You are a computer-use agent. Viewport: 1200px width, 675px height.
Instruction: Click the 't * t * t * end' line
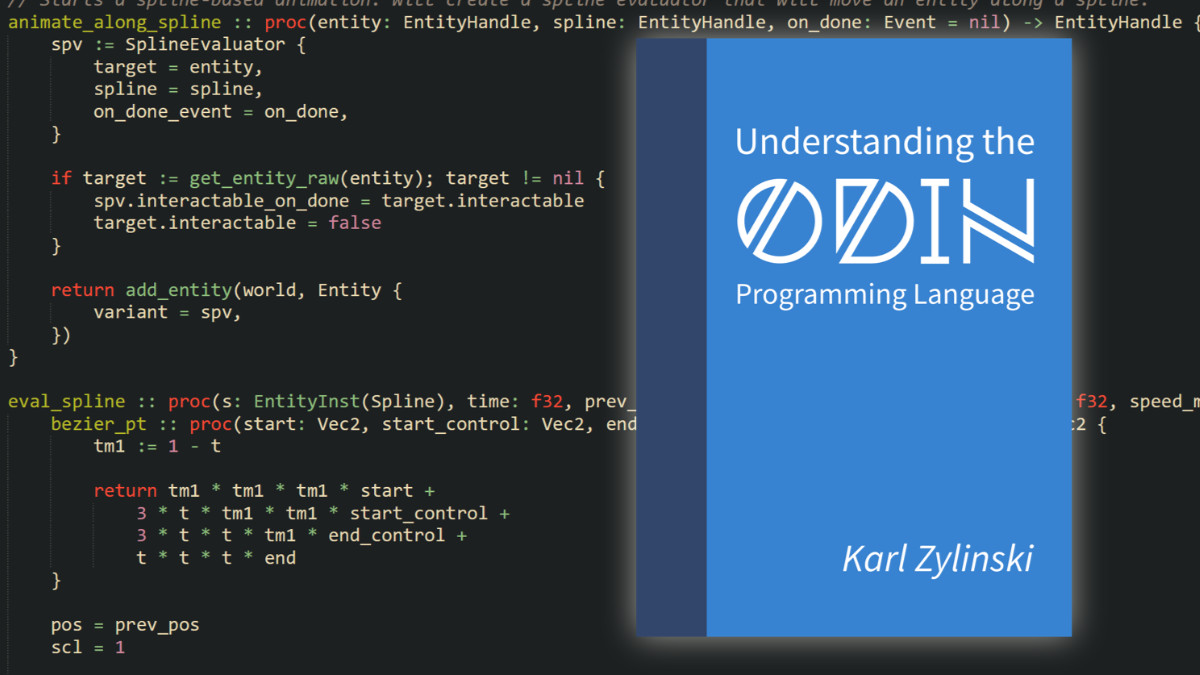click(x=216, y=558)
